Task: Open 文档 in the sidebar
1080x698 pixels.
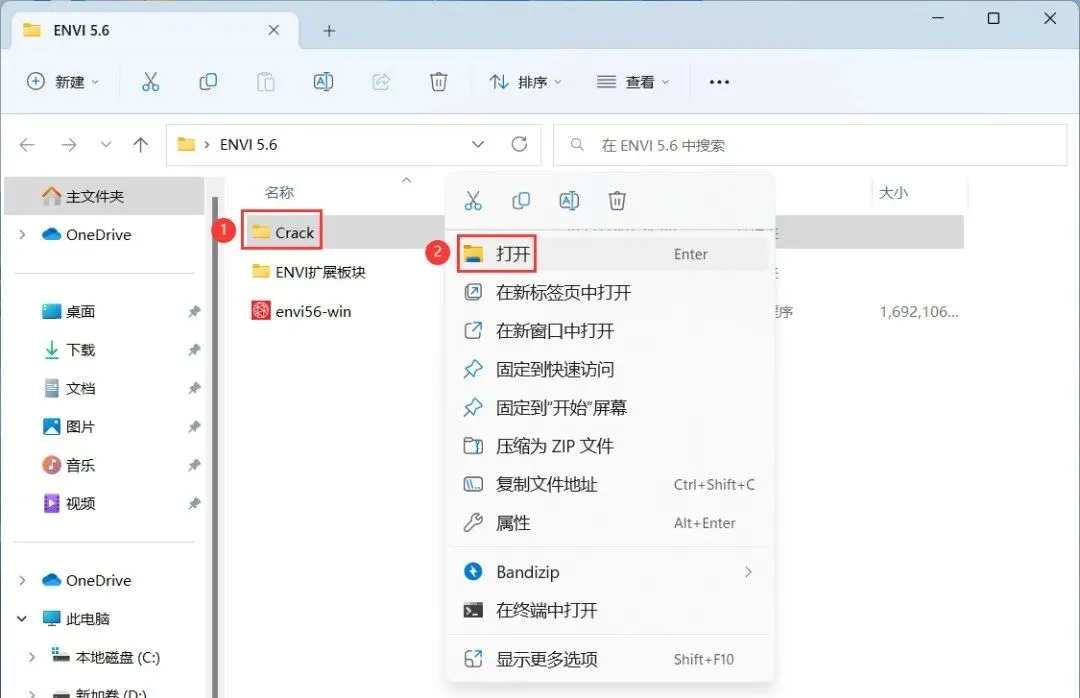Action: (x=68, y=389)
